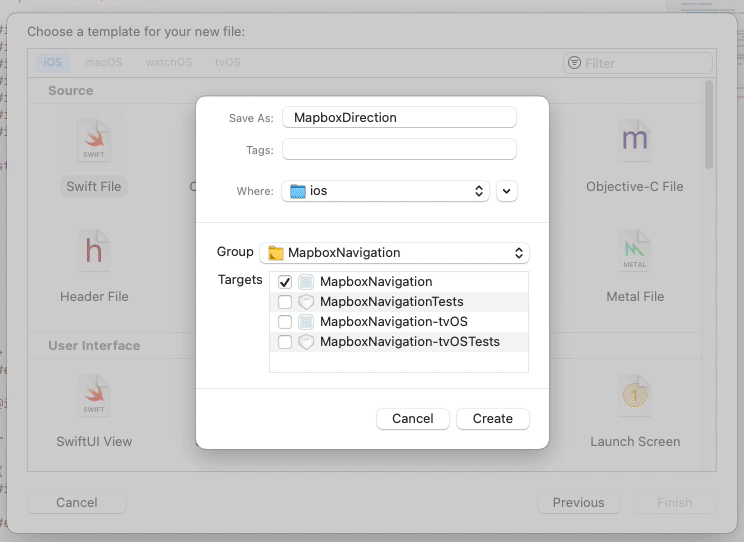744x542 pixels.
Task: Click the MapboxNavigation target framework icon
Action: [306, 282]
